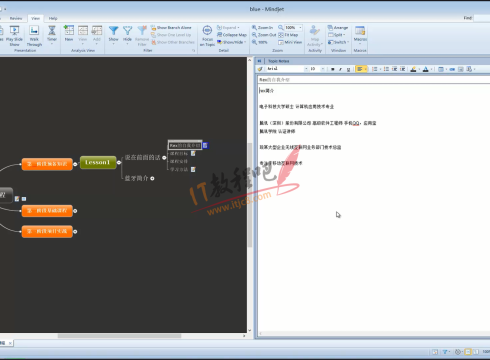This screenshot has width=490, height=360.
Task: Toggle italic in Topic Notes
Action: pos(340,69)
